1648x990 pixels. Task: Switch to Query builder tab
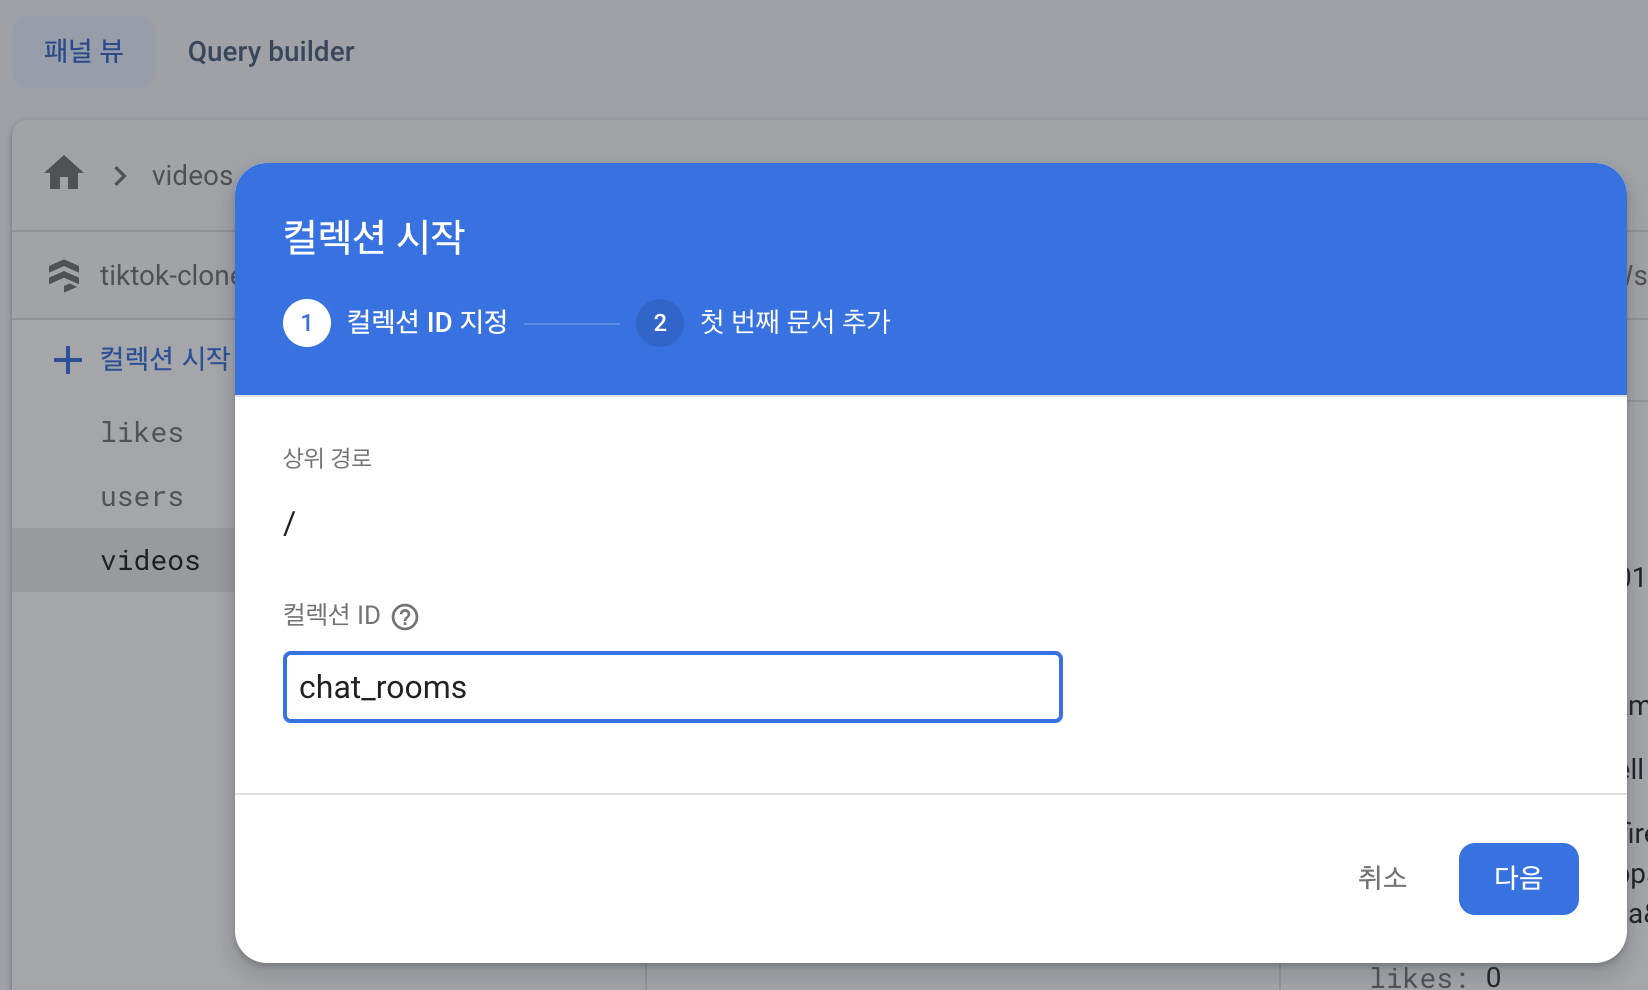click(x=271, y=51)
